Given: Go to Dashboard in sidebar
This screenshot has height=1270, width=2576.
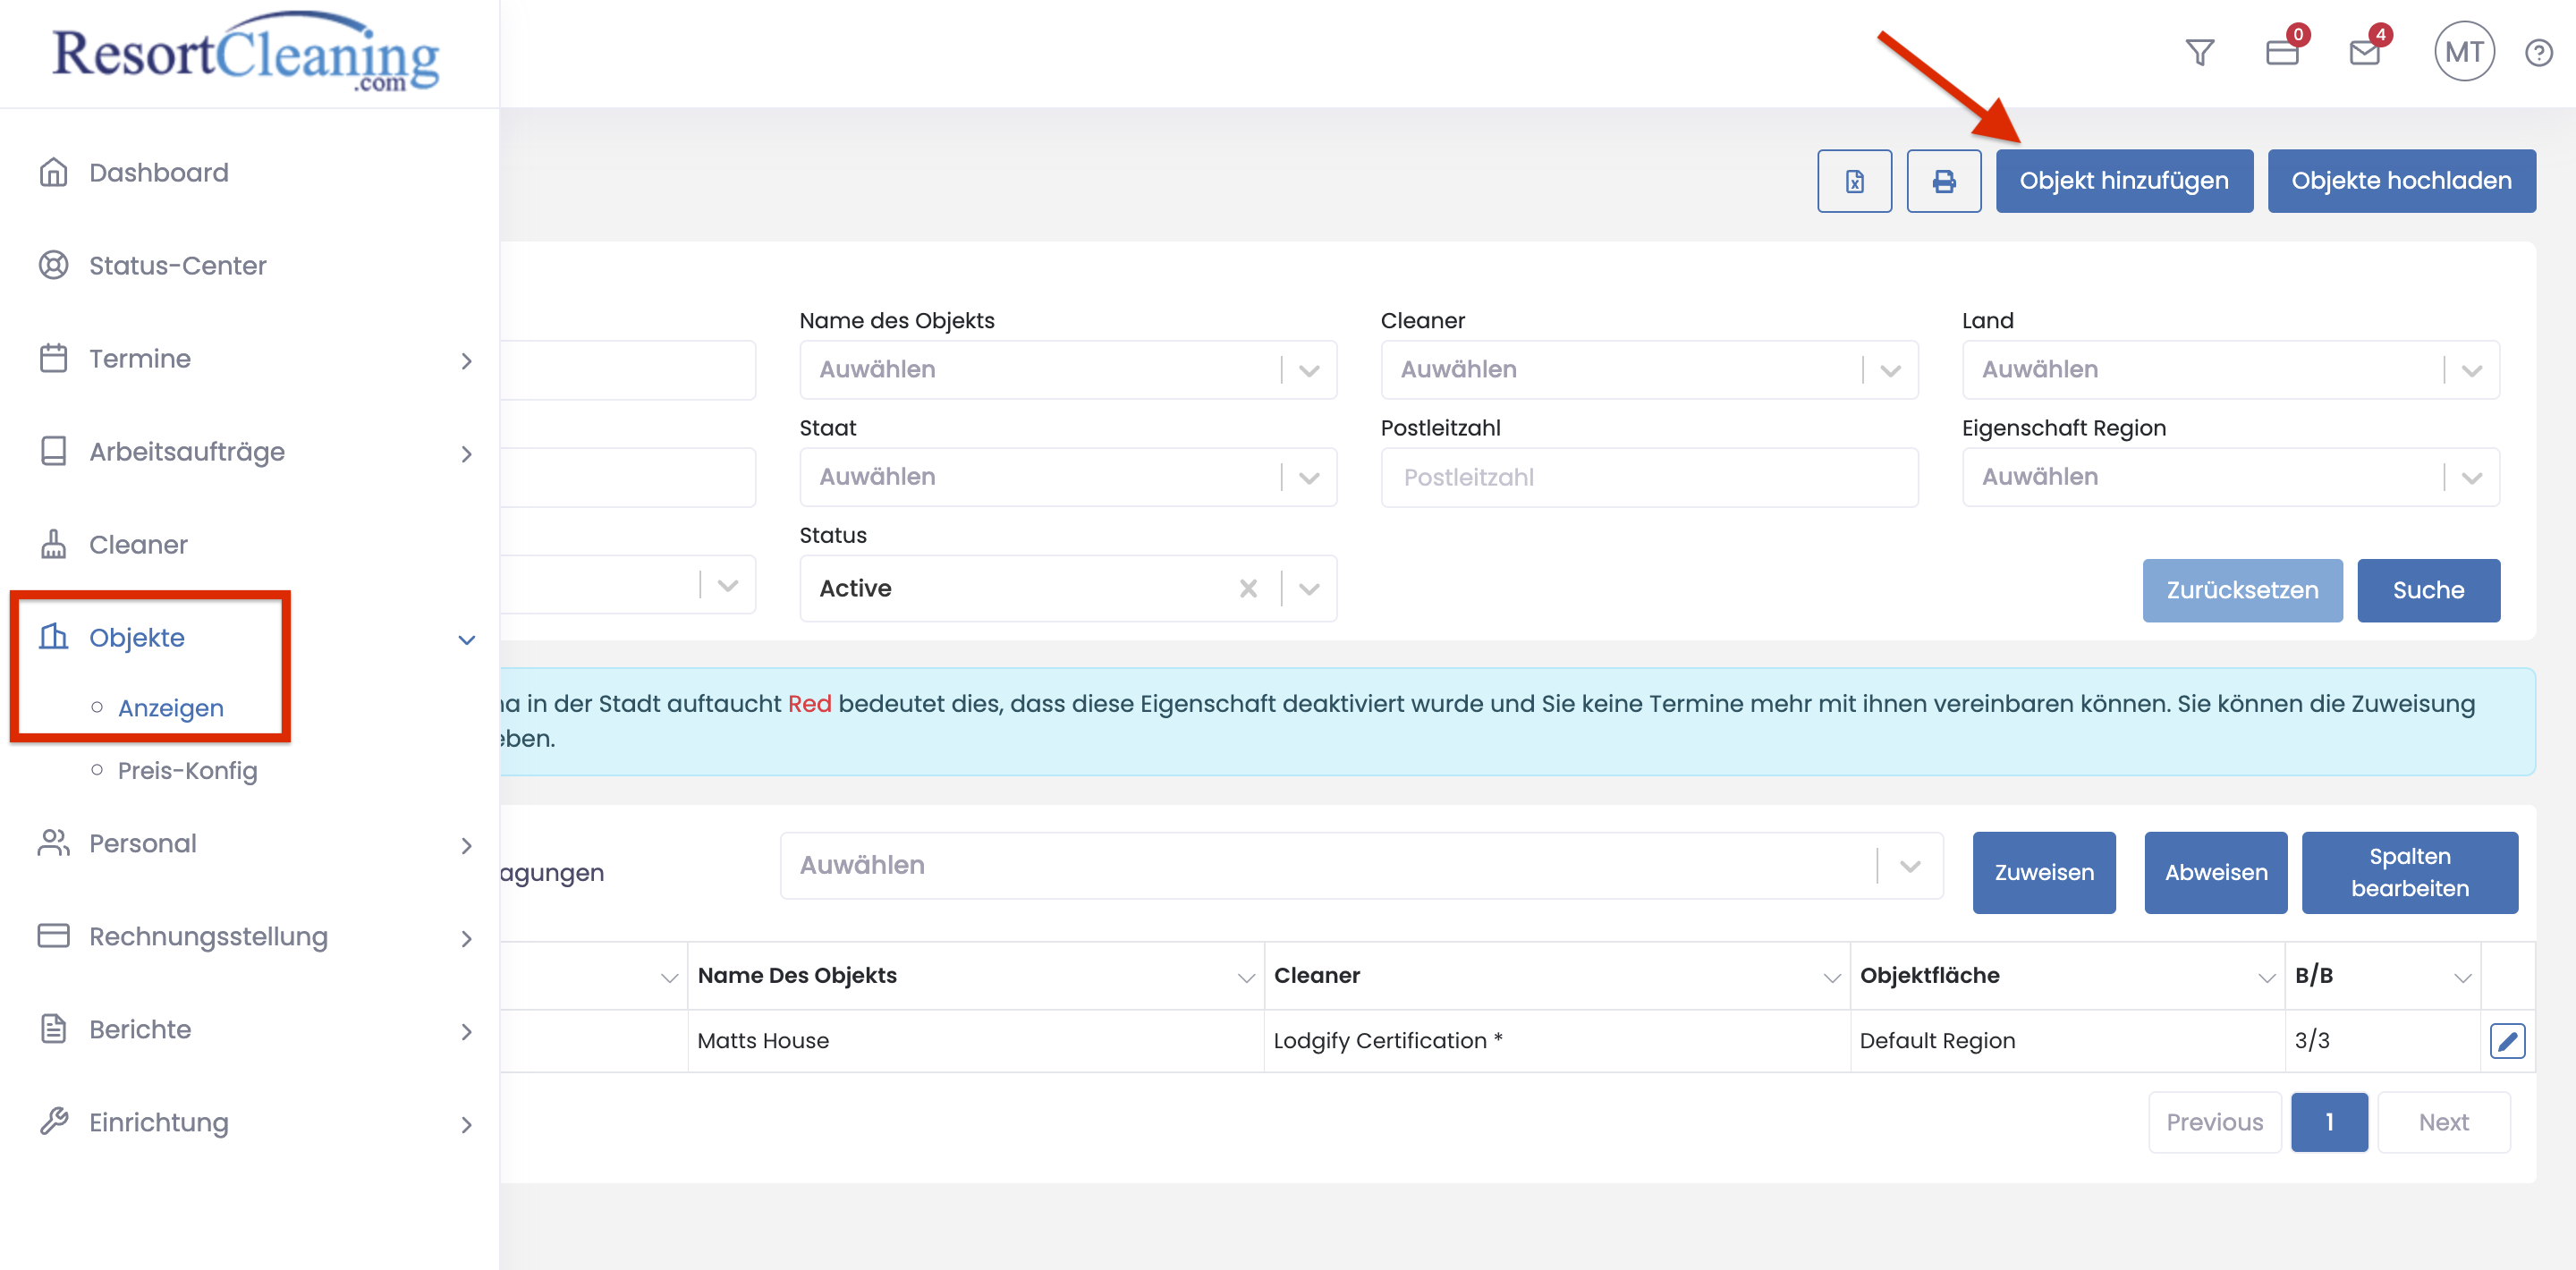Looking at the screenshot, I should click(158, 173).
